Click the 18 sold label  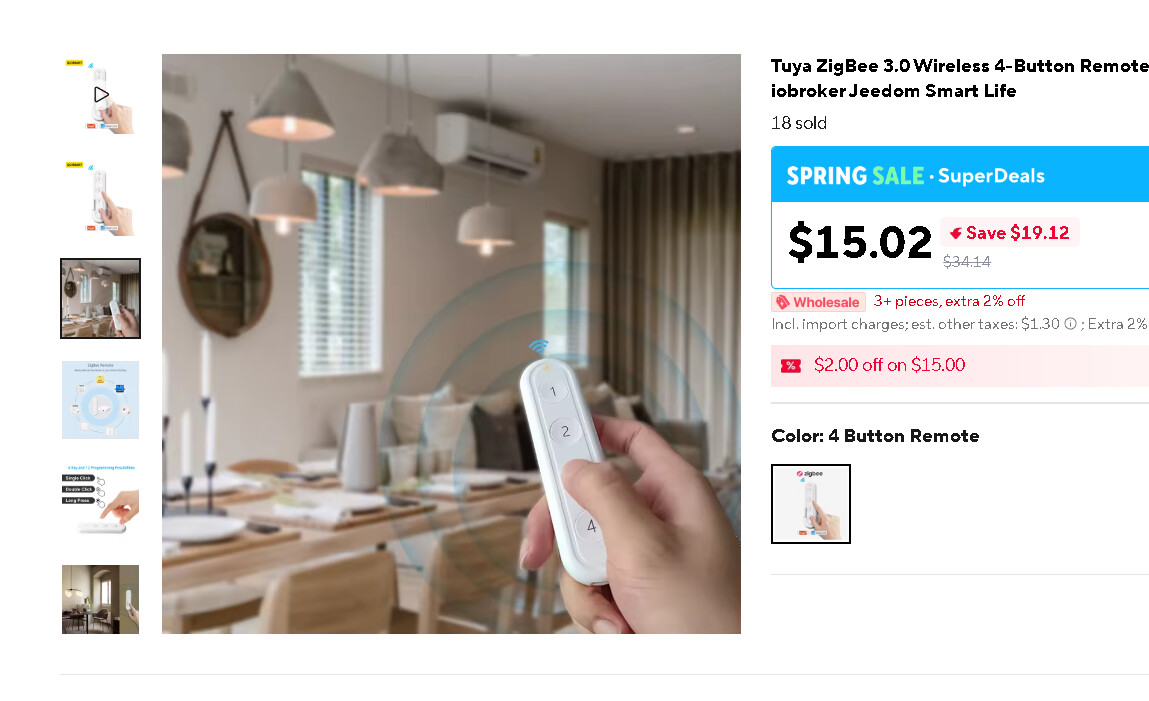pos(799,123)
